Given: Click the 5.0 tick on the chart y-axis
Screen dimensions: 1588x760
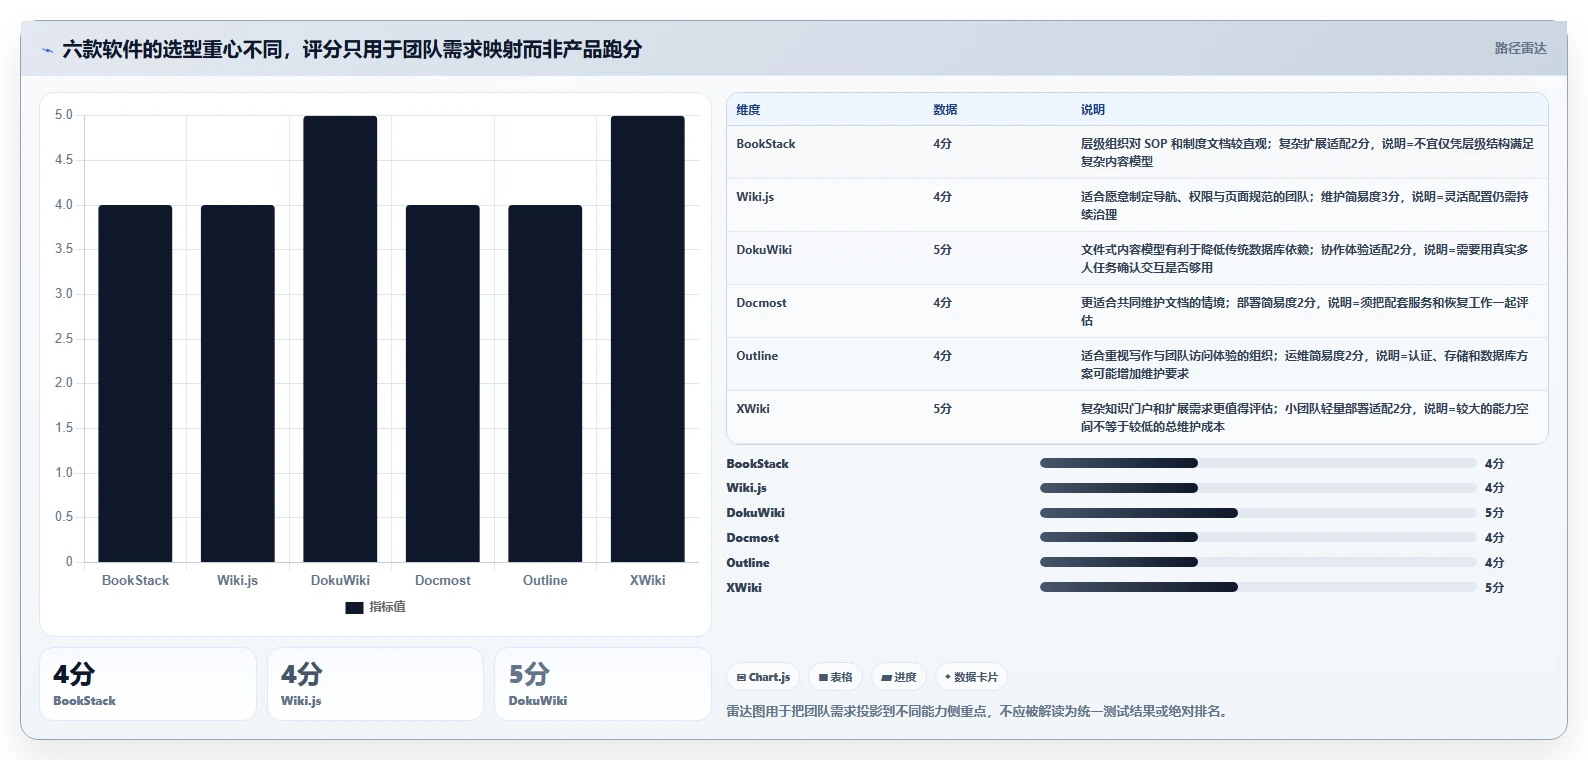Looking at the screenshot, I should (64, 115).
